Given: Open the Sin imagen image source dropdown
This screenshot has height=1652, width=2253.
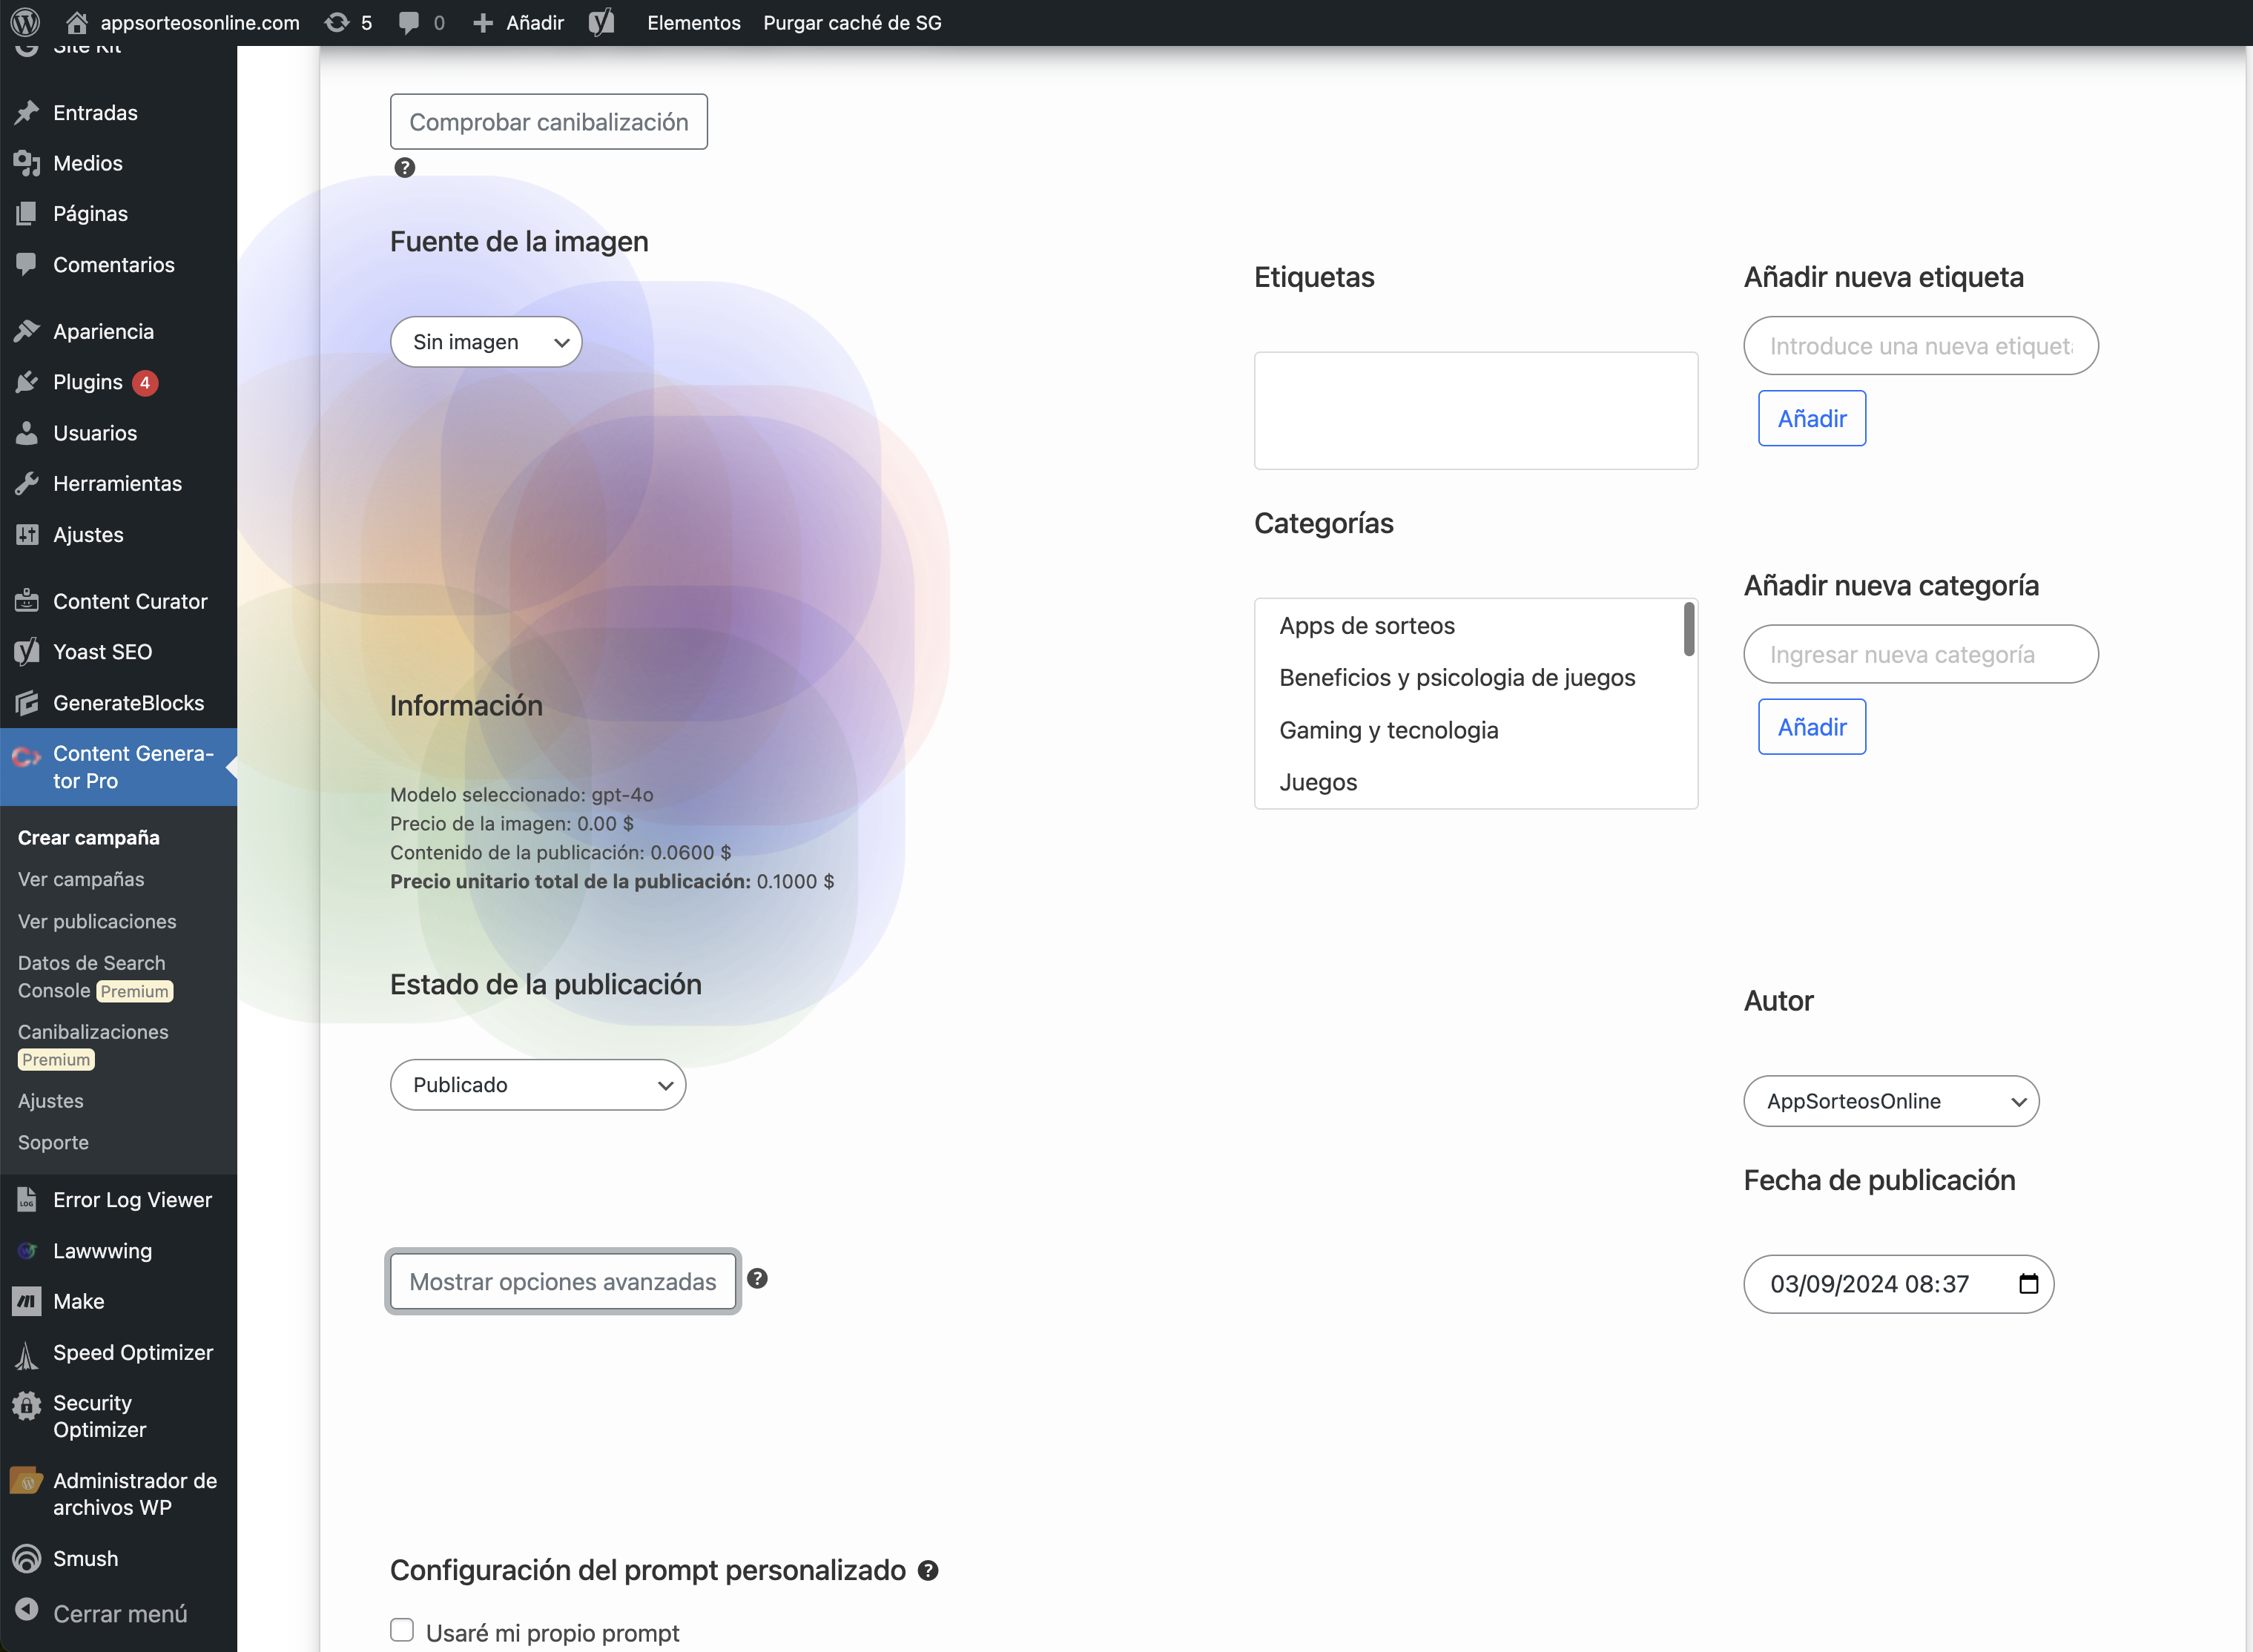Looking at the screenshot, I should tap(486, 342).
